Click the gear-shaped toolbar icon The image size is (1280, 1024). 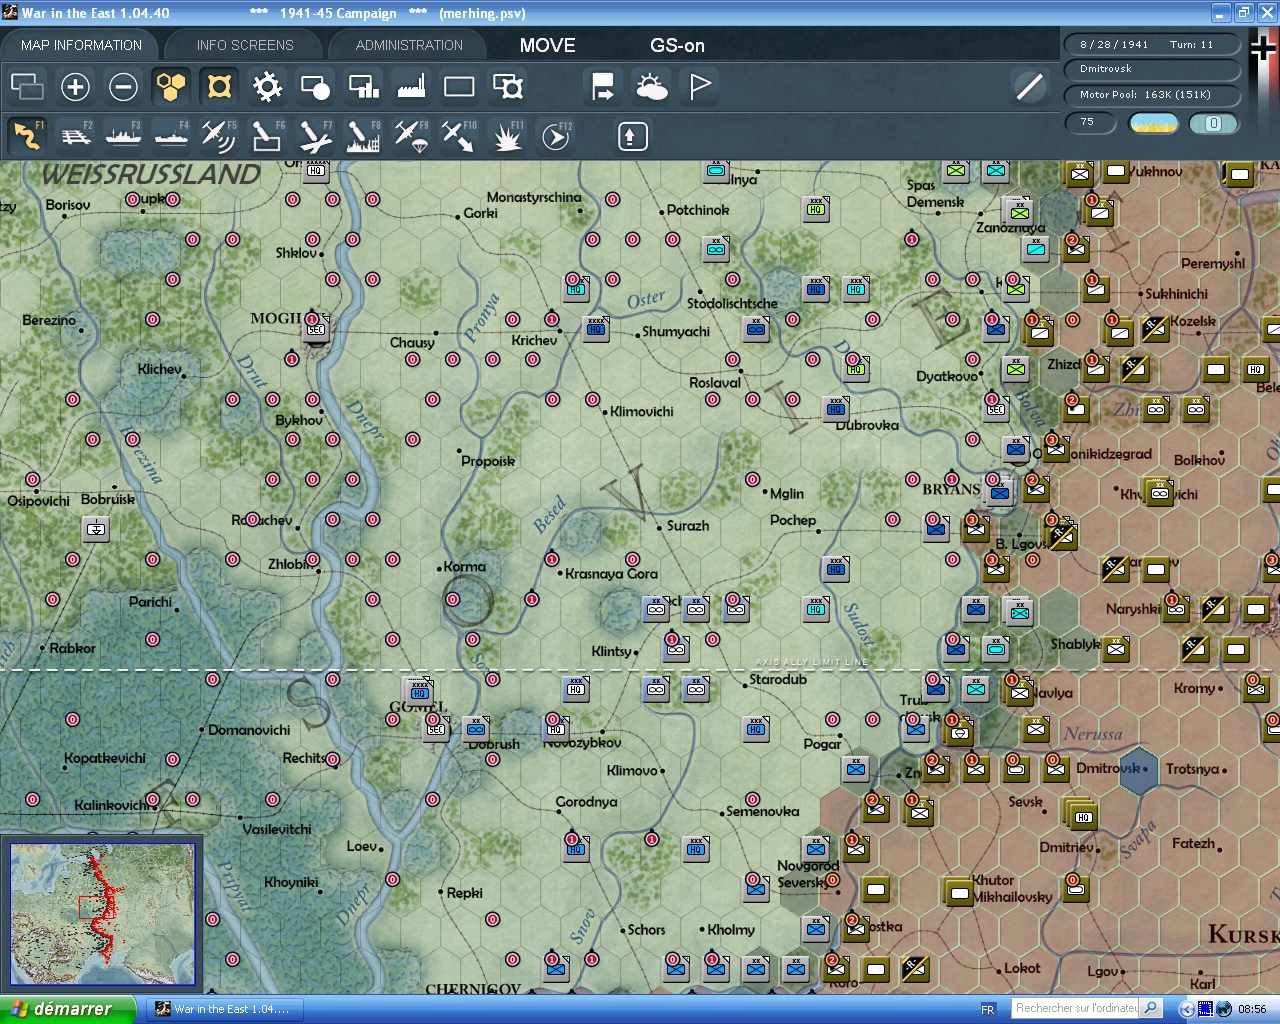(x=267, y=87)
